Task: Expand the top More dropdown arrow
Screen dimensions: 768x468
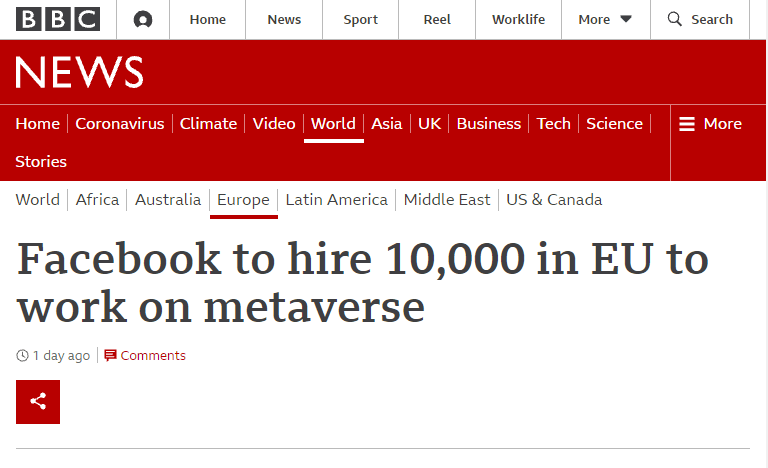Action: pyautogui.click(x=626, y=19)
